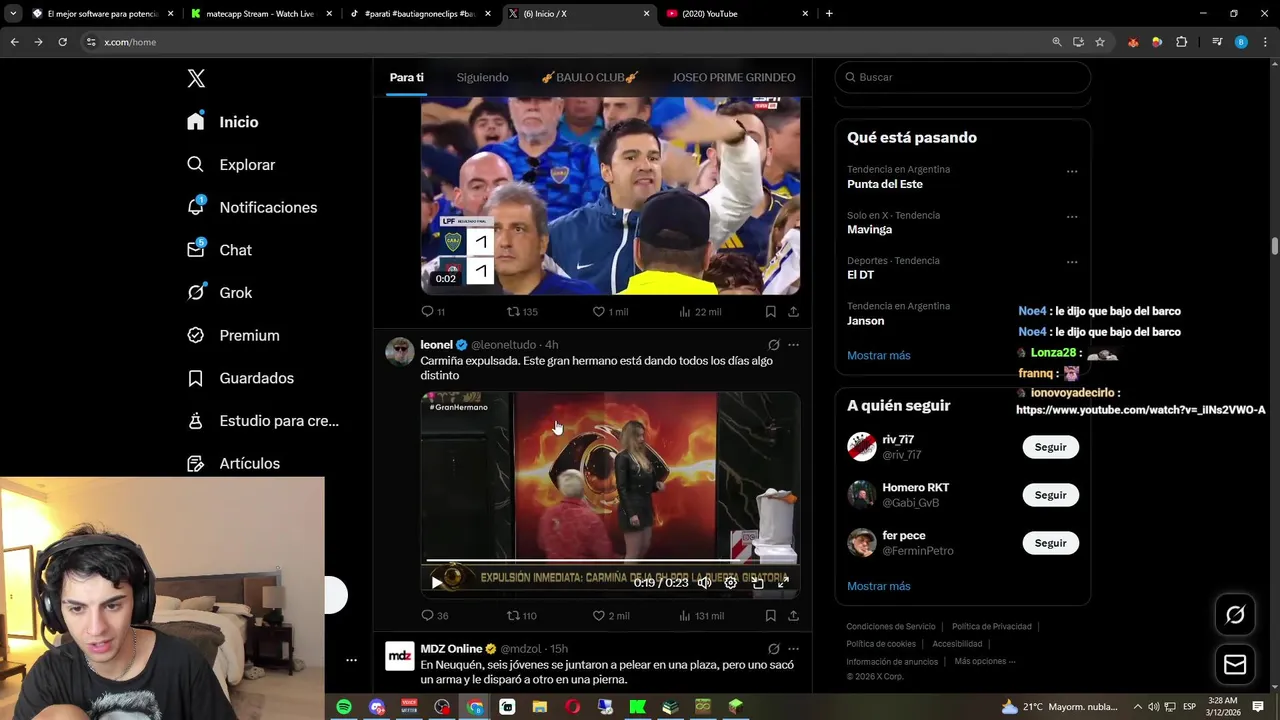Open Guardados bookmarks in the sidebar

click(241, 378)
